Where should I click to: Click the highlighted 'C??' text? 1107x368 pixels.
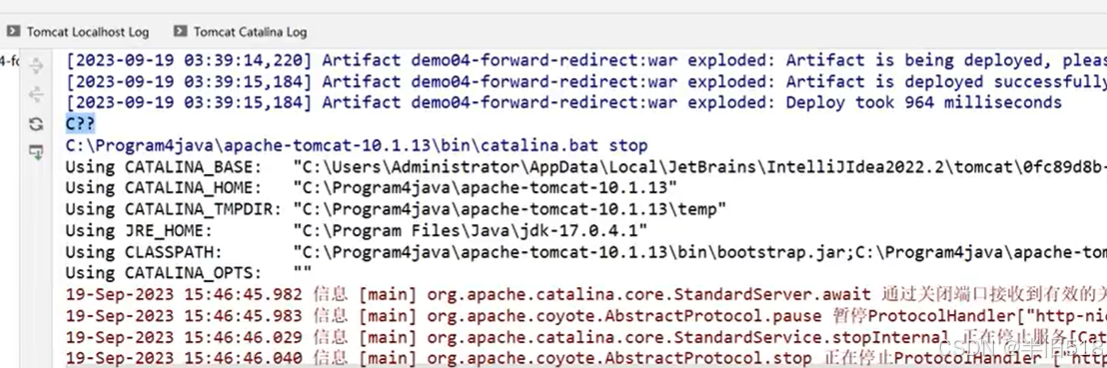point(80,124)
